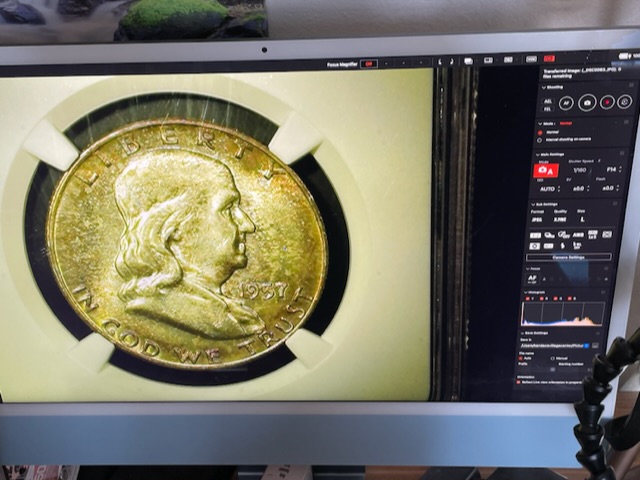Click the drive mode icon in Sub Settings

coord(535,236)
